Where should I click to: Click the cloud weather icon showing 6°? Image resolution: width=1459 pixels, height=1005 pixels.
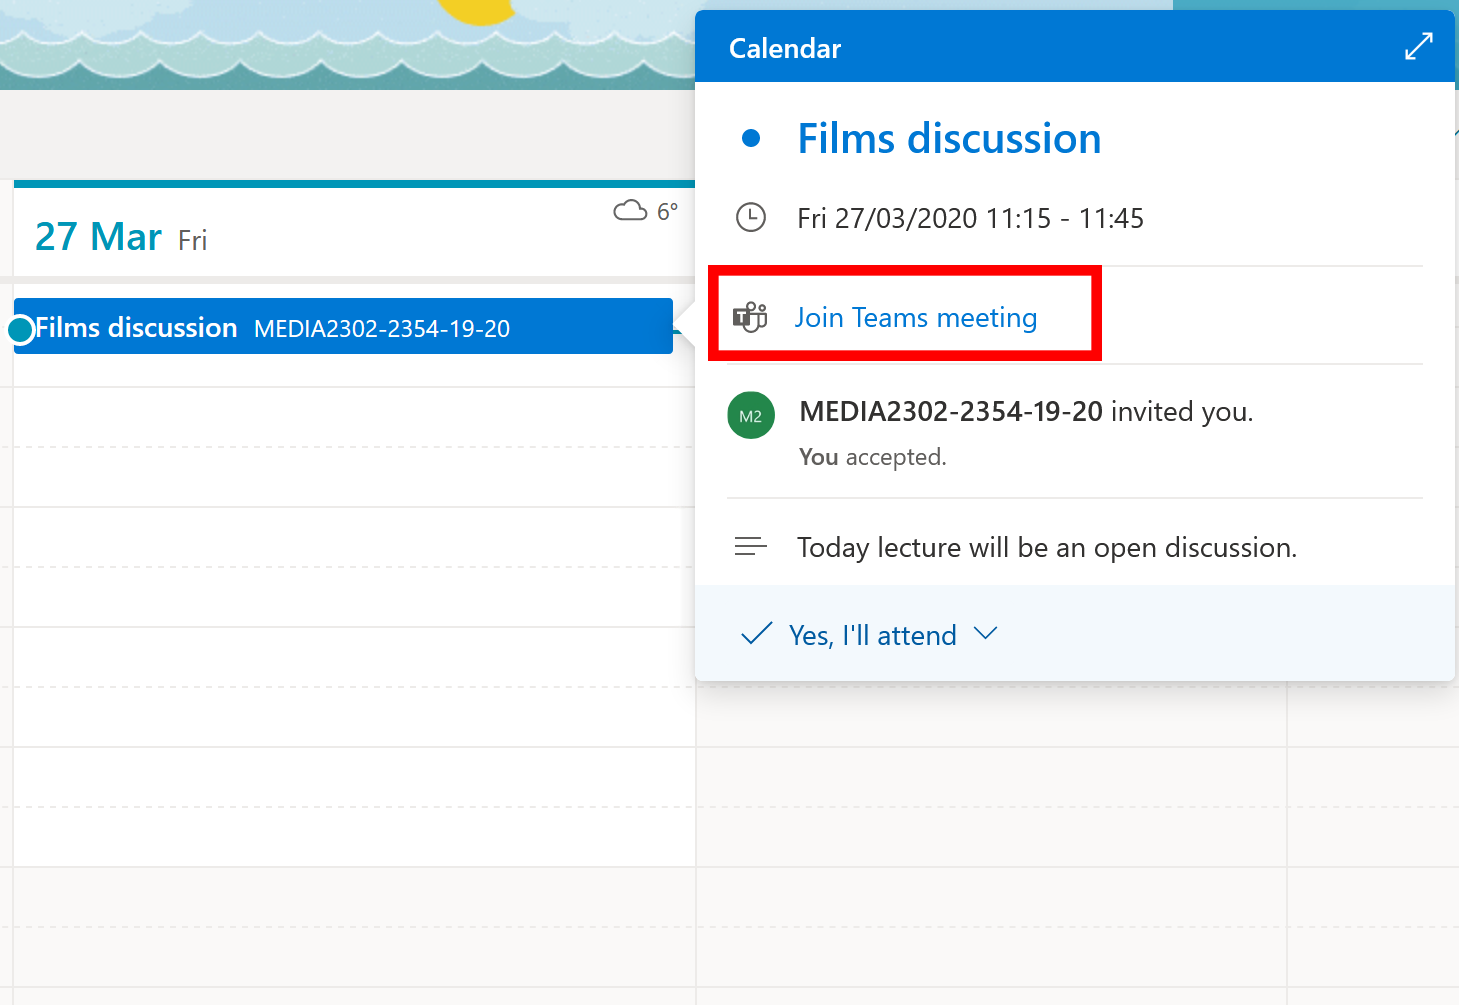[630, 211]
